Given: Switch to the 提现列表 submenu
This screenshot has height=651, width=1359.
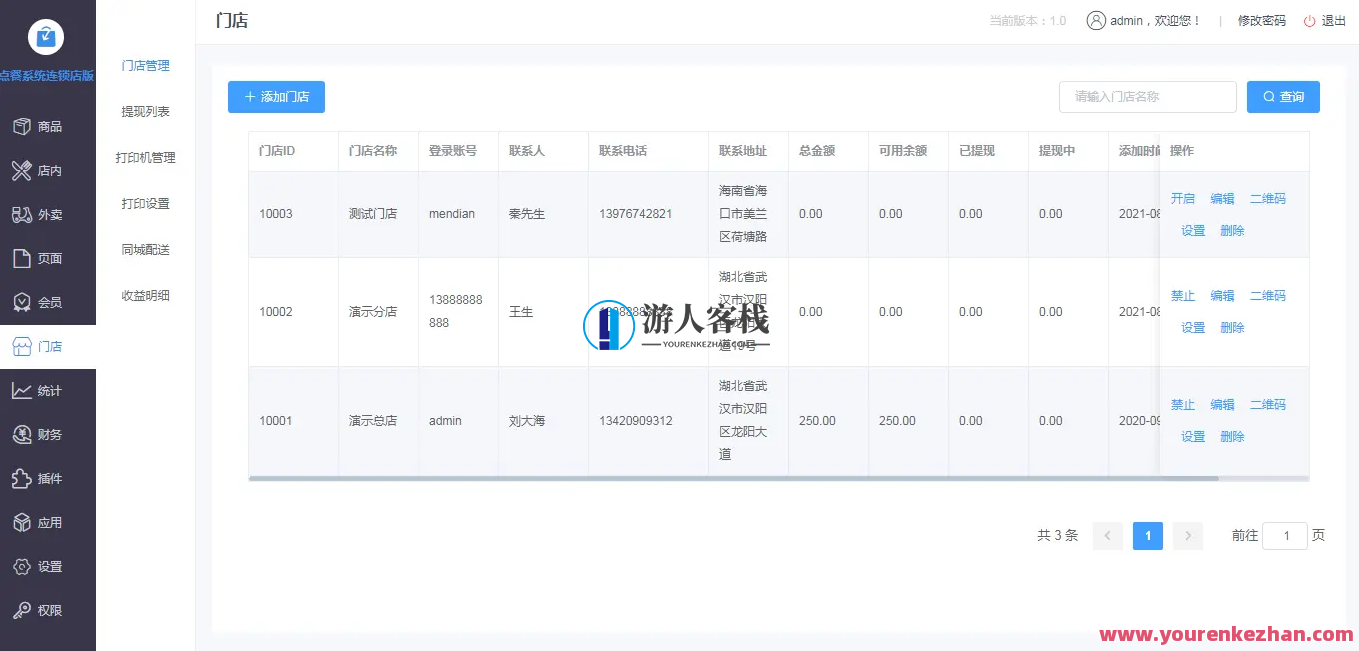Looking at the screenshot, I should [145, 111].
